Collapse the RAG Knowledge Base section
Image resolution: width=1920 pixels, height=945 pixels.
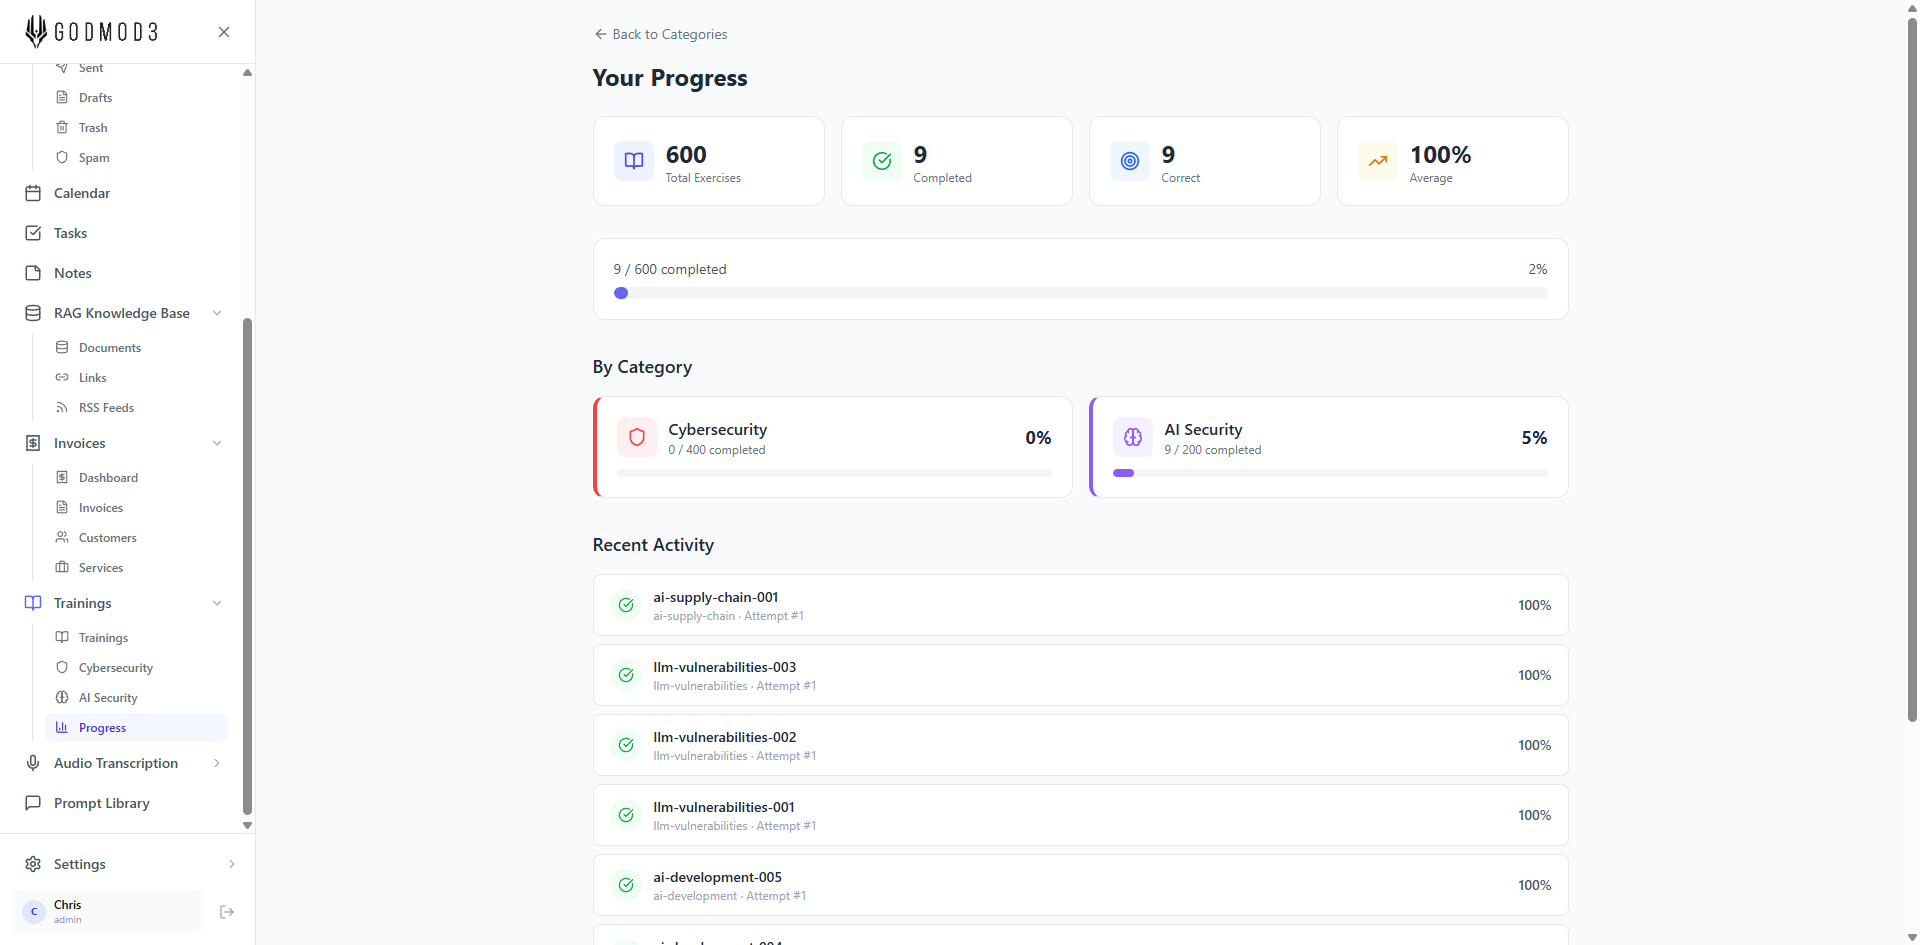point(217,313)
